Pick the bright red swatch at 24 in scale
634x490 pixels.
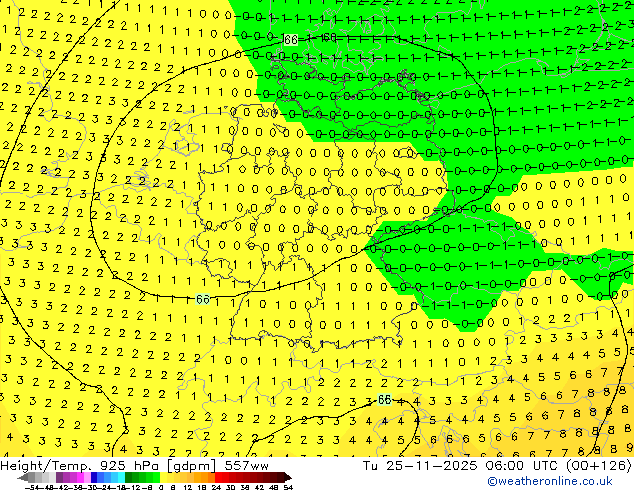click(218, 477)
